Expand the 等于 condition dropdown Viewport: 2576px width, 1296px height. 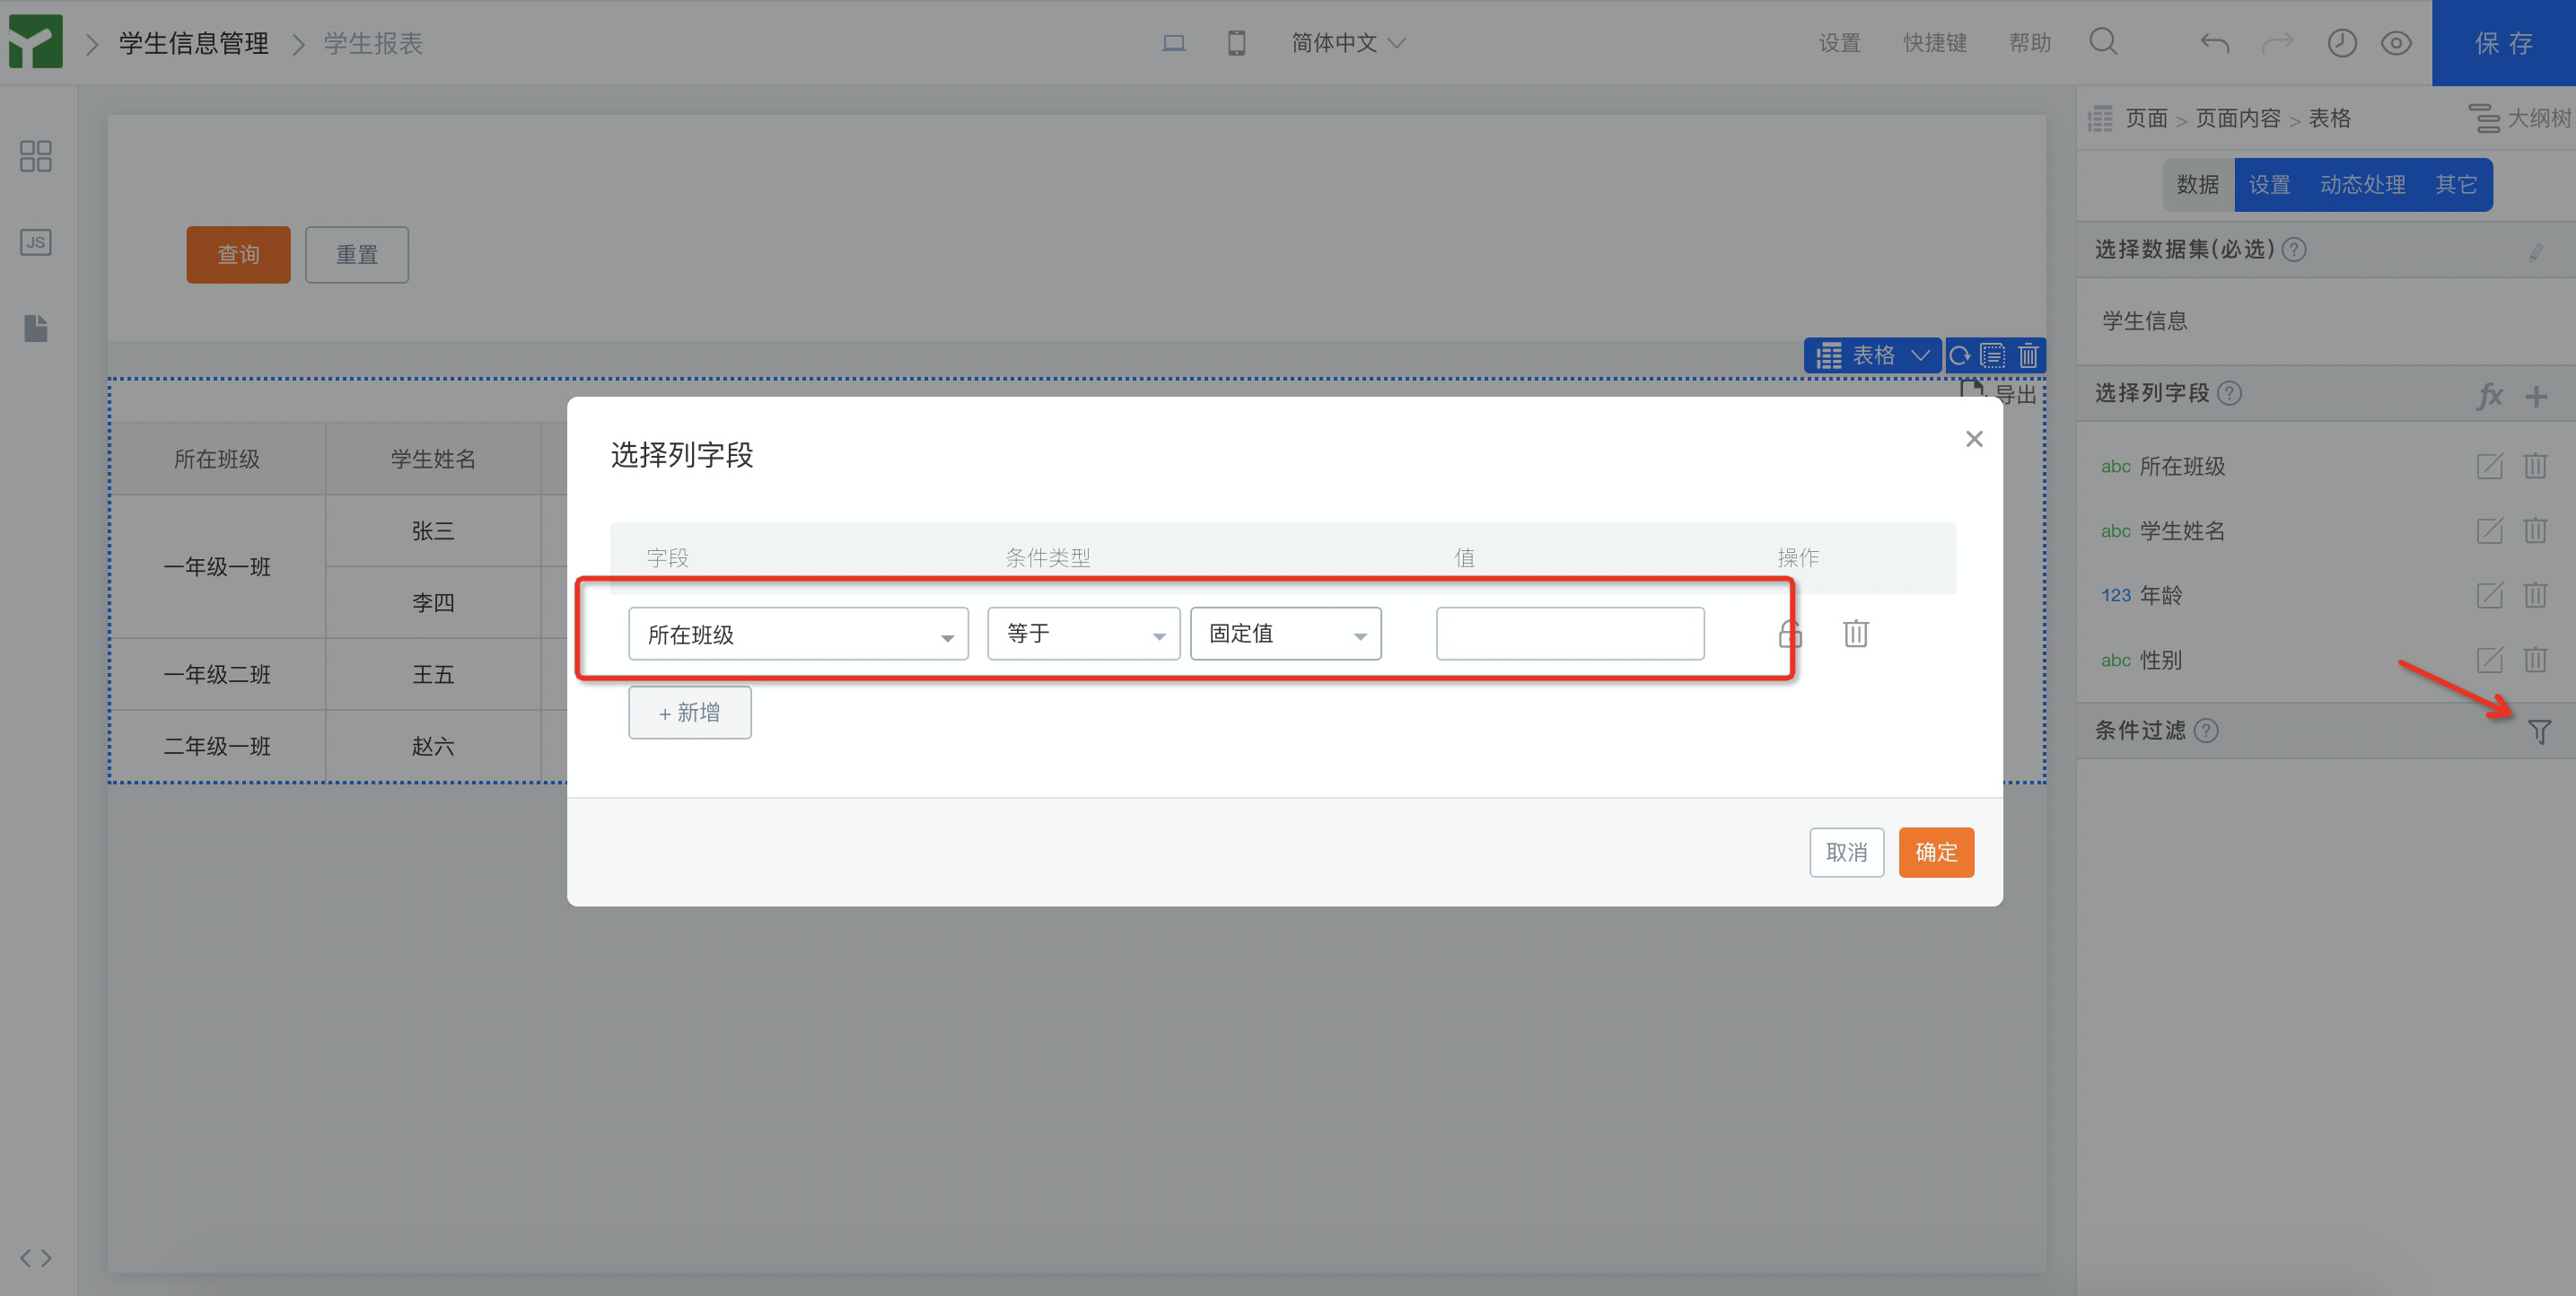tap(1083, 634)
